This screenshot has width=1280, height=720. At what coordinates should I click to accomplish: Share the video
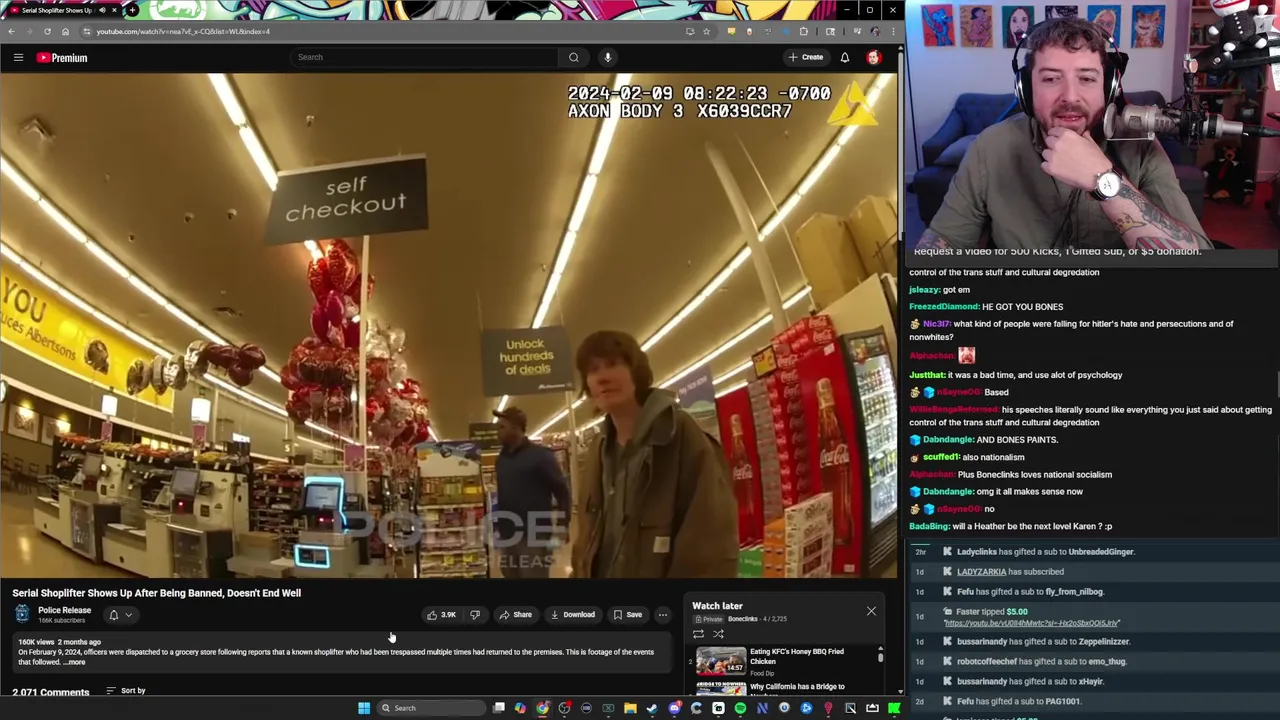click(x=516, y=615)
